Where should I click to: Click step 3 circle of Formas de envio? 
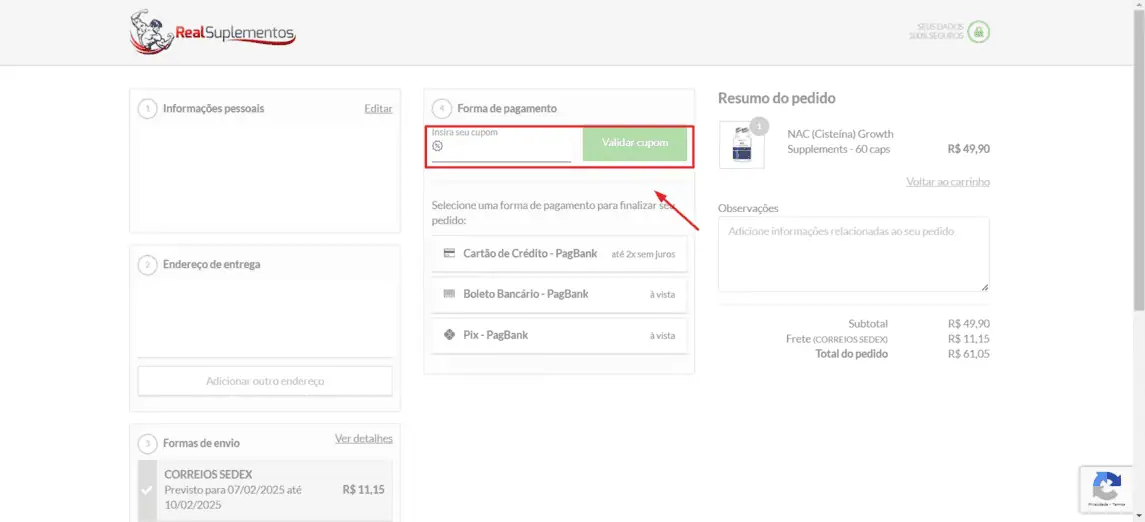coord(148,443)
